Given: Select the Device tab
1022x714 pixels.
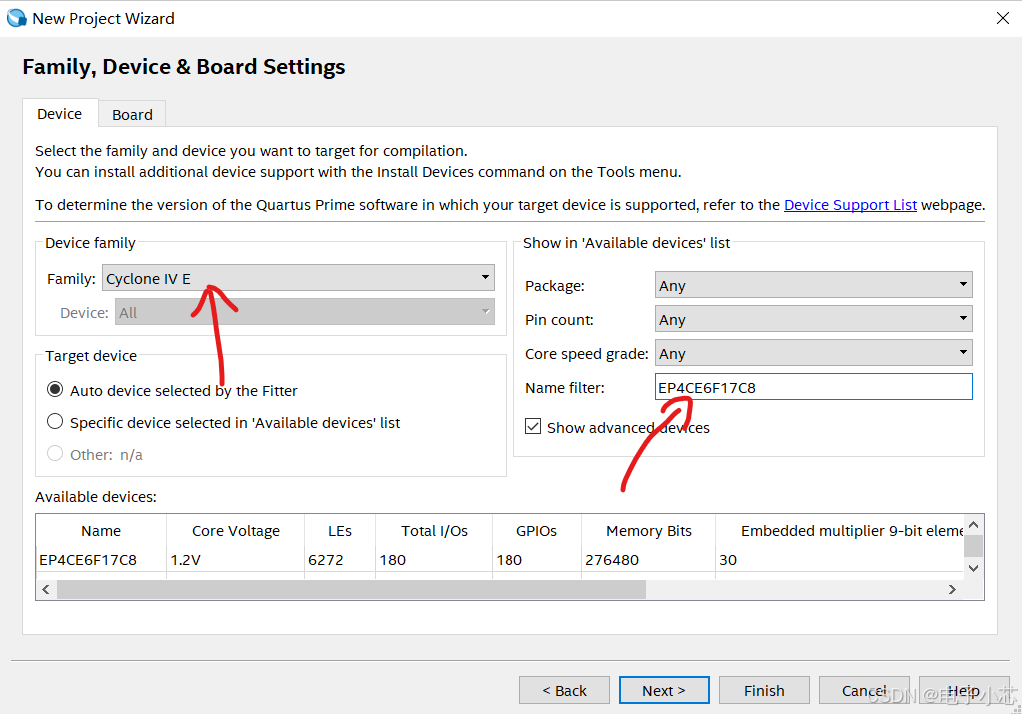Looking at the screenshot, I should point(59,114).
